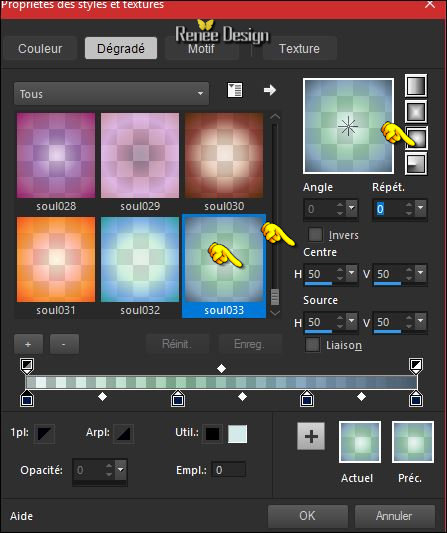Image resolution: width=447 pixels, height=533 pixels.
Task: Enable the Invers checkbox
Action: [x=315, y=235]
